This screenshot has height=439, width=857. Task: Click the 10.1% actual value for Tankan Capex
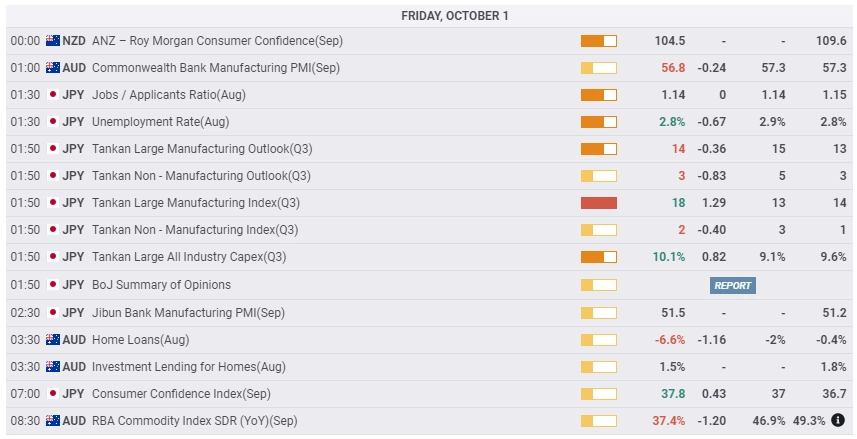668,256
